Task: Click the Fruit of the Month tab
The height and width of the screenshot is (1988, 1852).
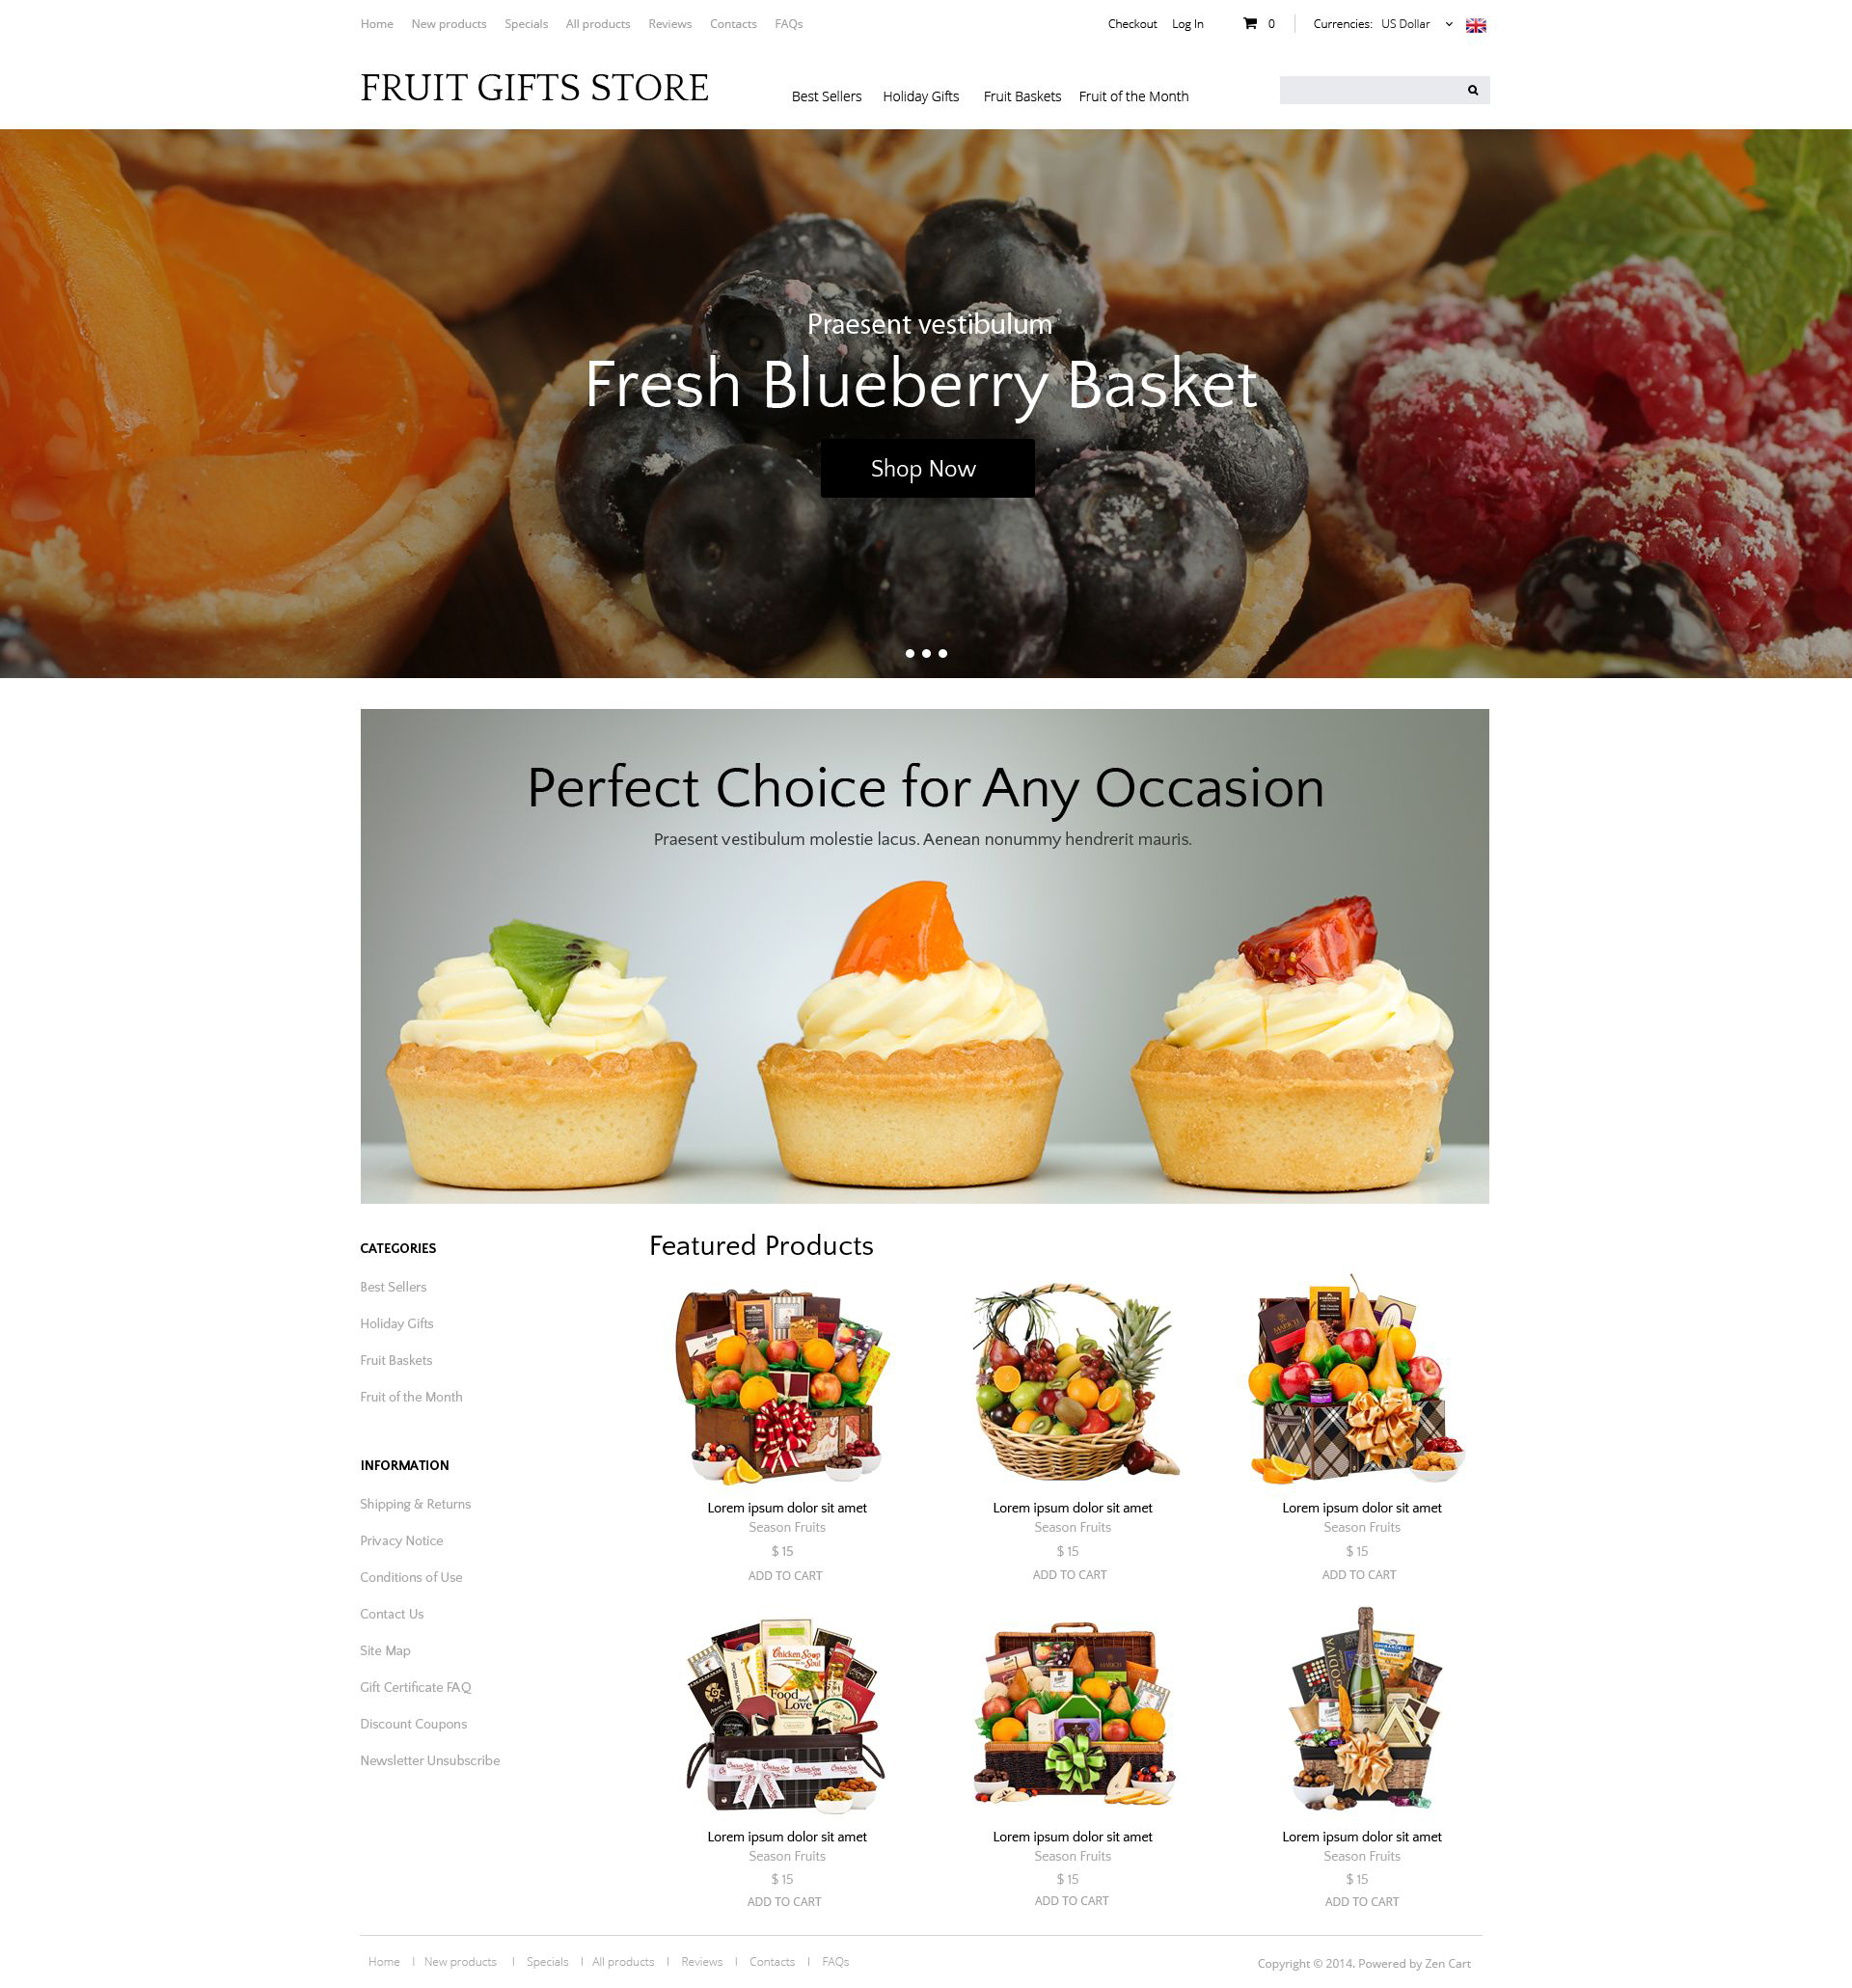Action: 1133,95
